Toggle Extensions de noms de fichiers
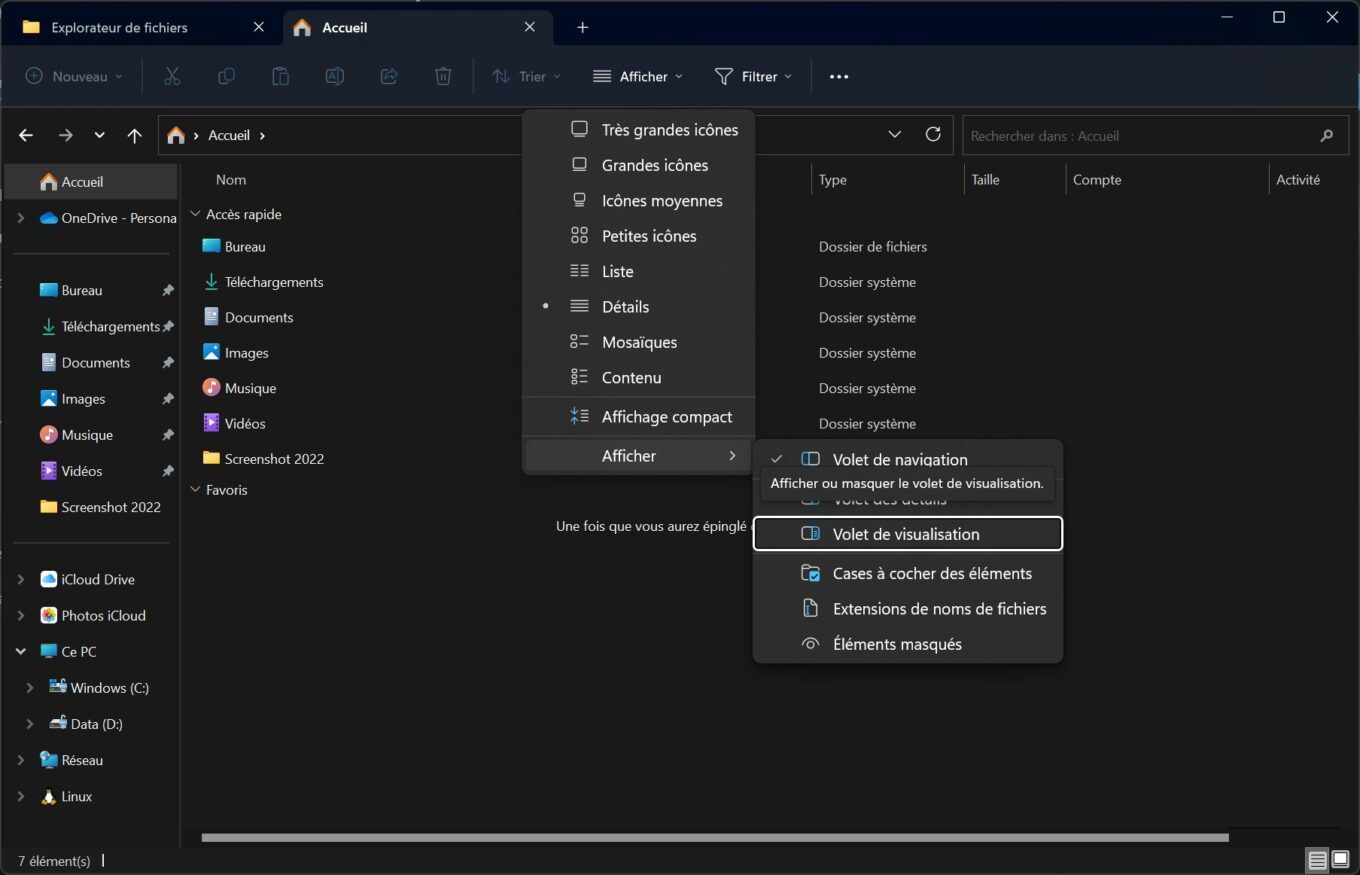The width and height of the screenshot is (1360, 875). pyautogui.click(x=907, y=608)
